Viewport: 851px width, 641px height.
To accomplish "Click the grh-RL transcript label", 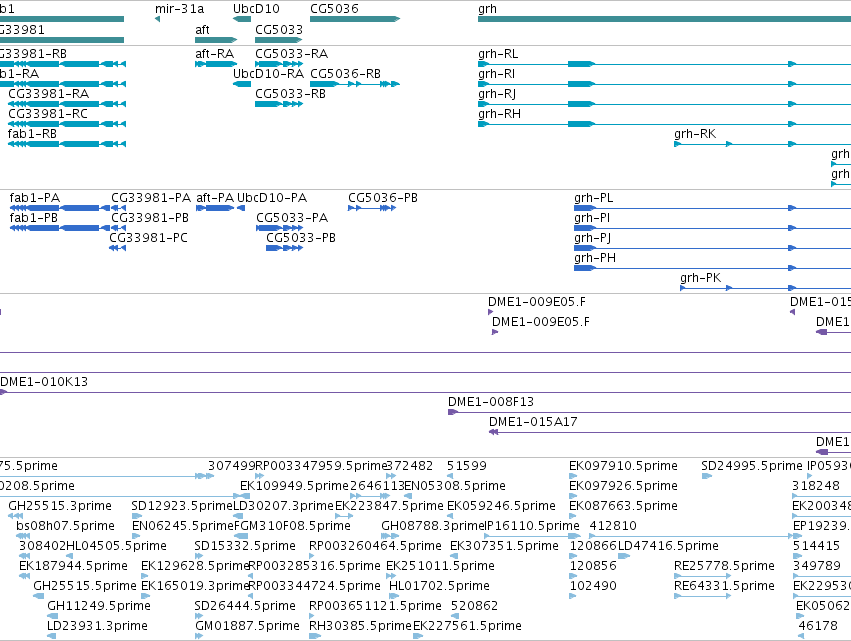I will tap(498, 54).
